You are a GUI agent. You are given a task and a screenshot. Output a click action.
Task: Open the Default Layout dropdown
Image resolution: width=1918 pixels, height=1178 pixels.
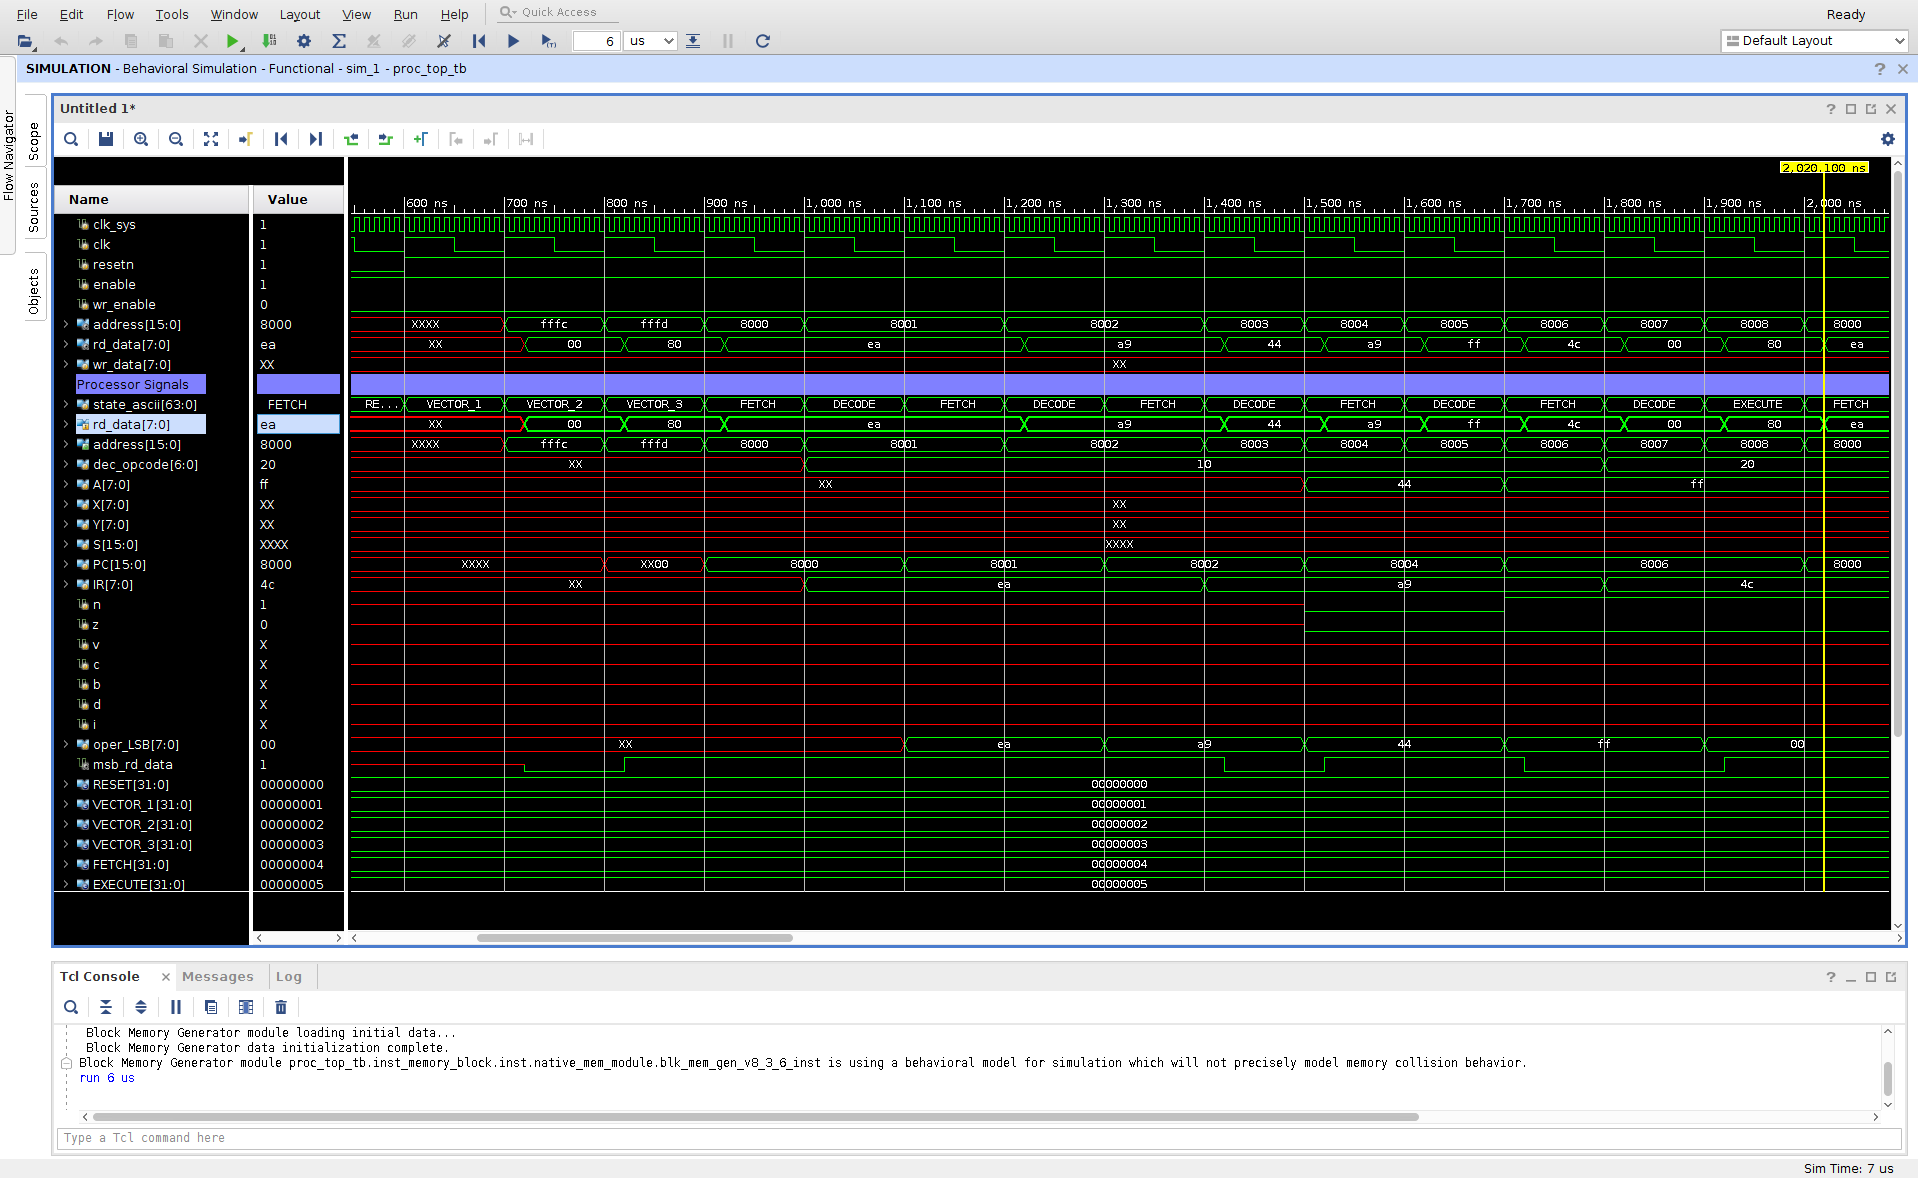1813,41
